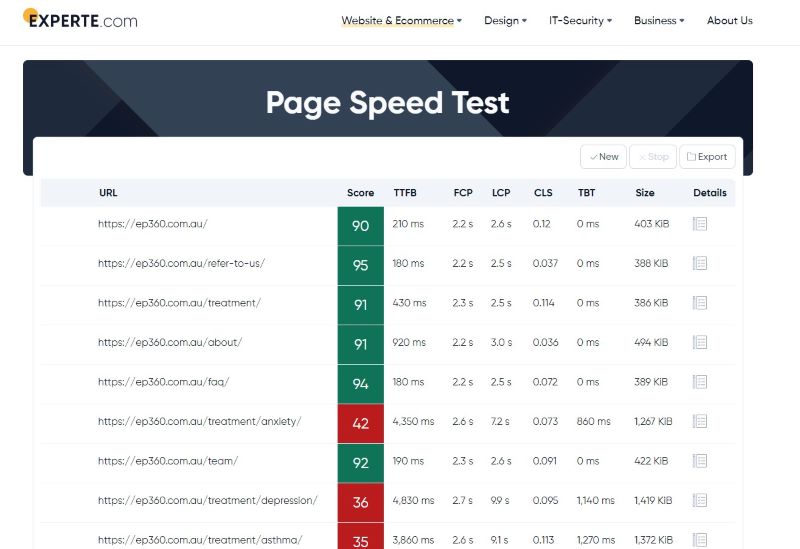Expand the Website & Ecommerce menu

(x=402, y=21)
